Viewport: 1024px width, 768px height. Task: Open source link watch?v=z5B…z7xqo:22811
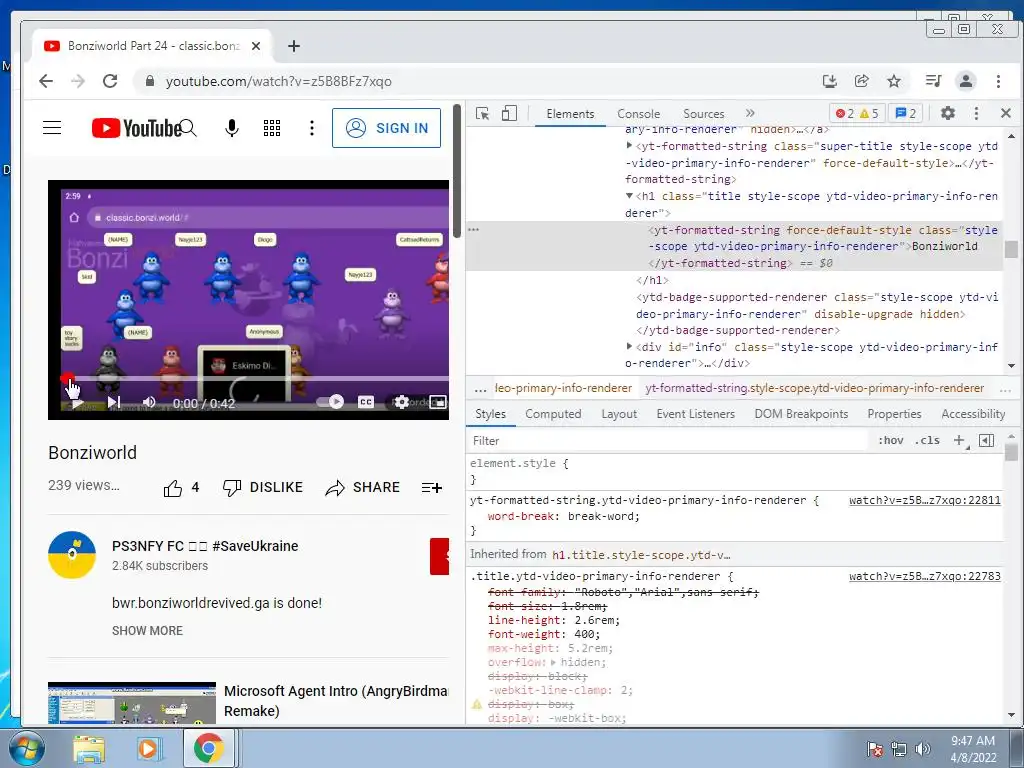[x=925, y=500]
